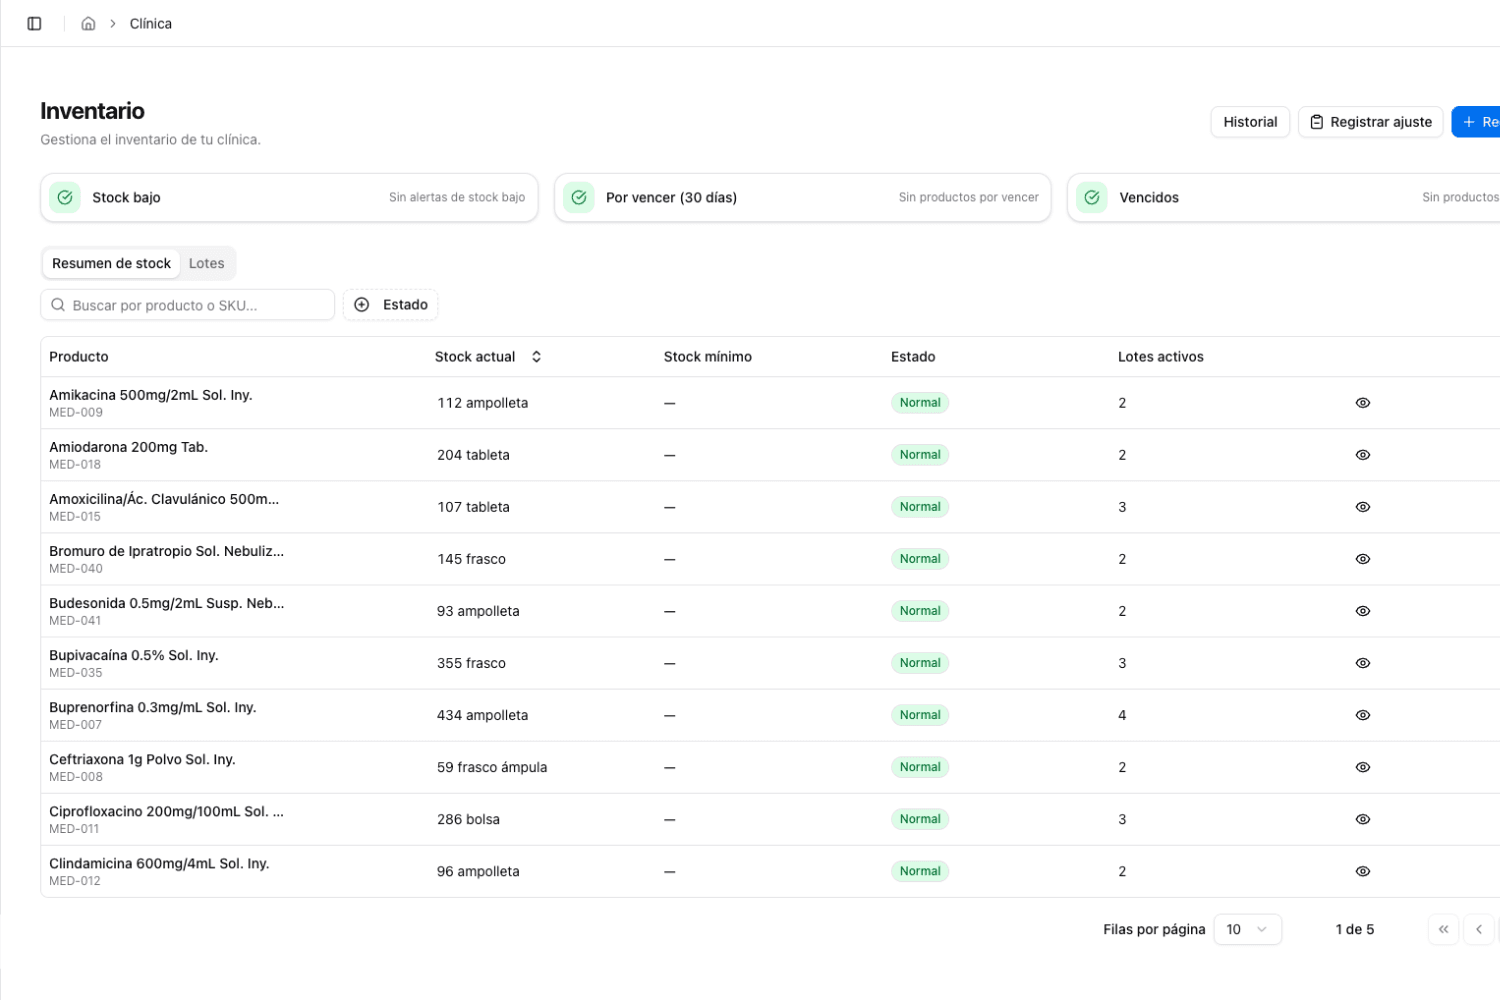Image resolution: width=1500 pixels, height=1000 pixels.
Task: Click the clipboard icon on Registrar ajuste
Action: pos(1316,121)
